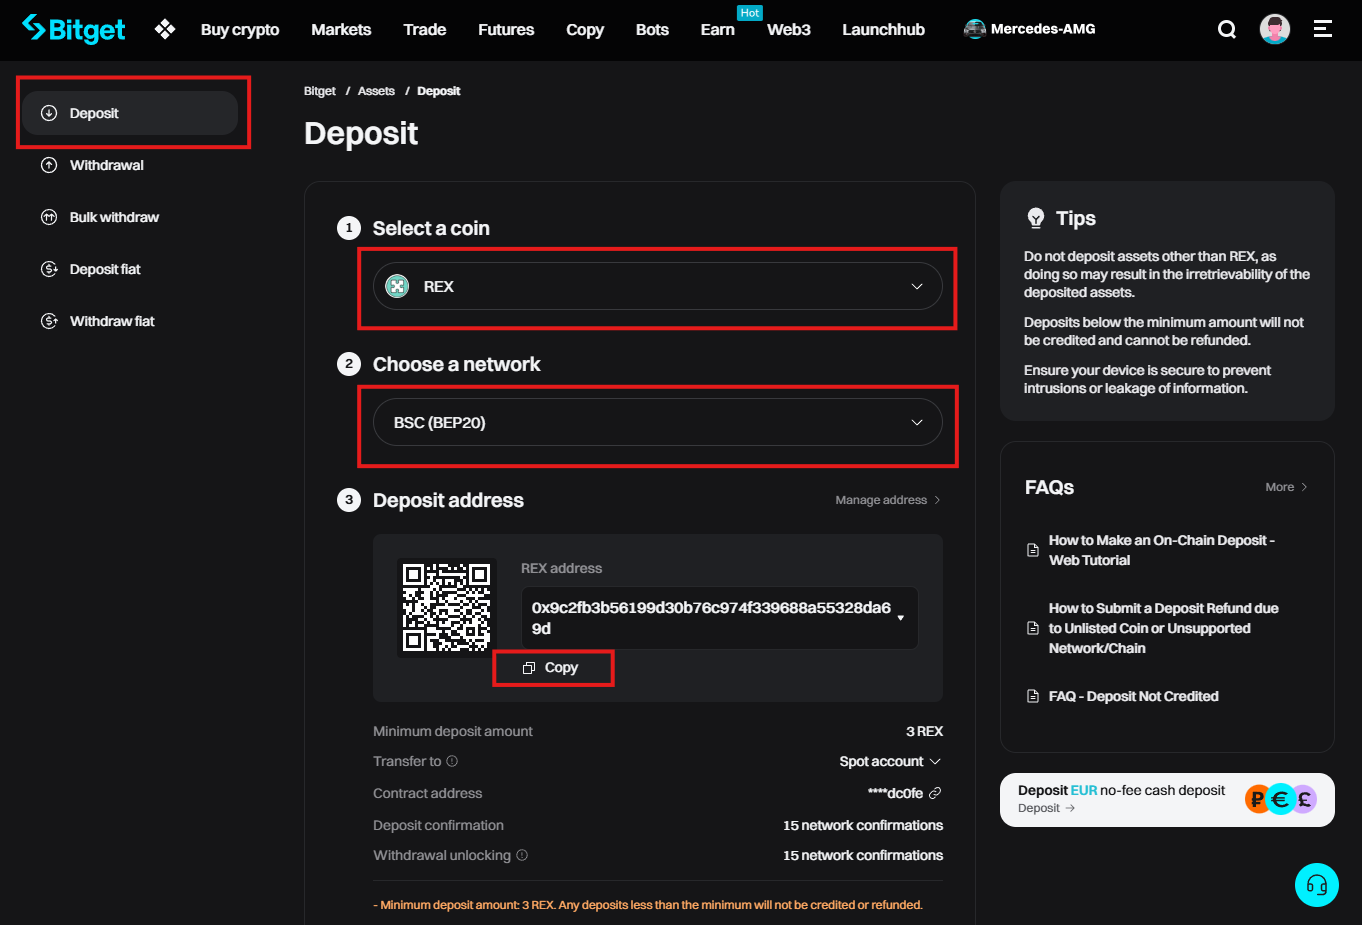
Task: Open the apps grid icon beside the logo
Action: [x=164, y=28]
